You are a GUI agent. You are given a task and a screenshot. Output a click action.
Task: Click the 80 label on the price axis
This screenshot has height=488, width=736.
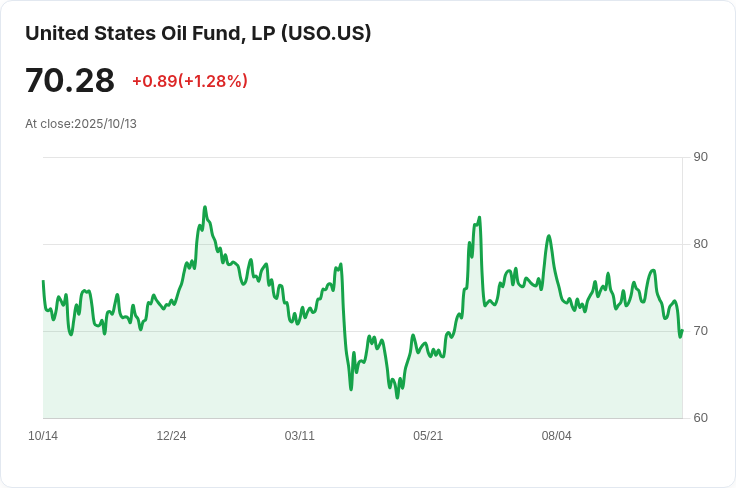[700, 244]
